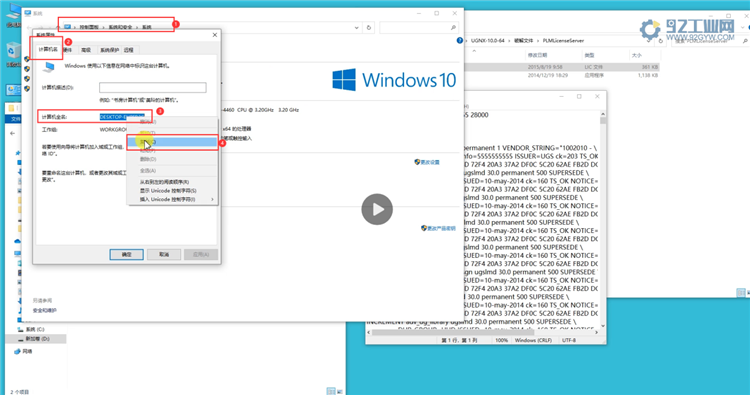Image resolution: width=750 pixels, height=395 pixels.
Task: Play the video with the center play button
Action: tap(377, 209)
